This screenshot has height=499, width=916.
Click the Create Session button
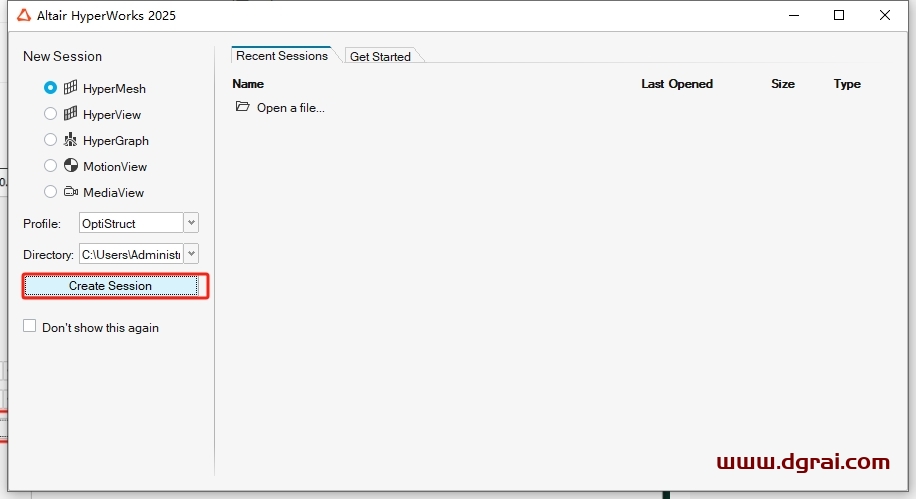[111, 286]
